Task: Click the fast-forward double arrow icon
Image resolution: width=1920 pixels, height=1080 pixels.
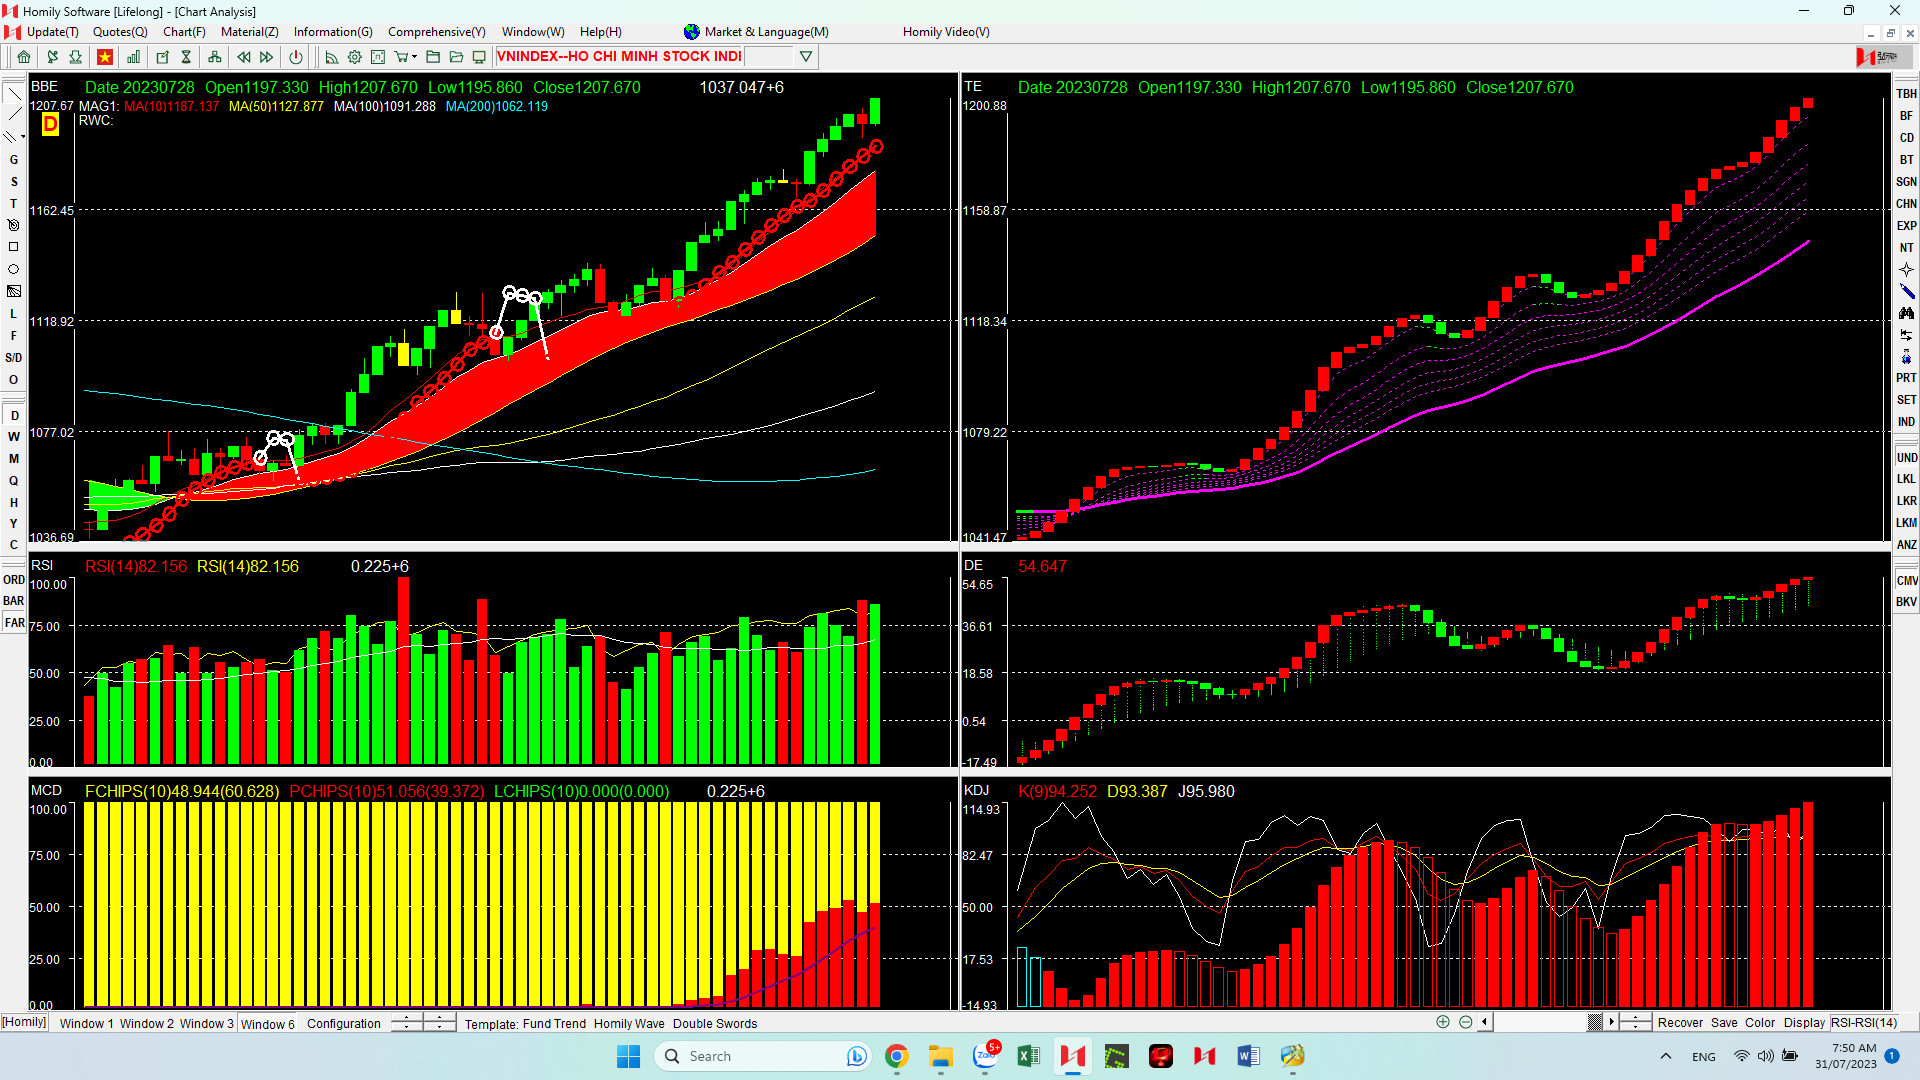Action: (x=267, y=57)
